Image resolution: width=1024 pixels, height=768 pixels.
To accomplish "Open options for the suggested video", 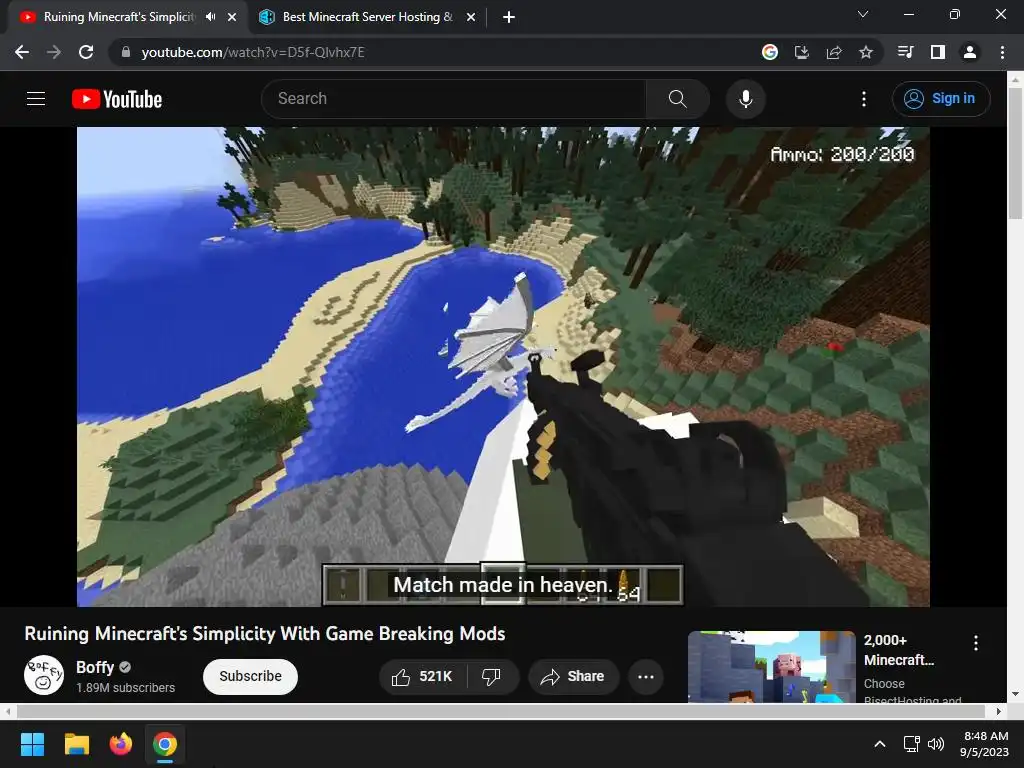I will pyautogui.click(x=976, y=643).
